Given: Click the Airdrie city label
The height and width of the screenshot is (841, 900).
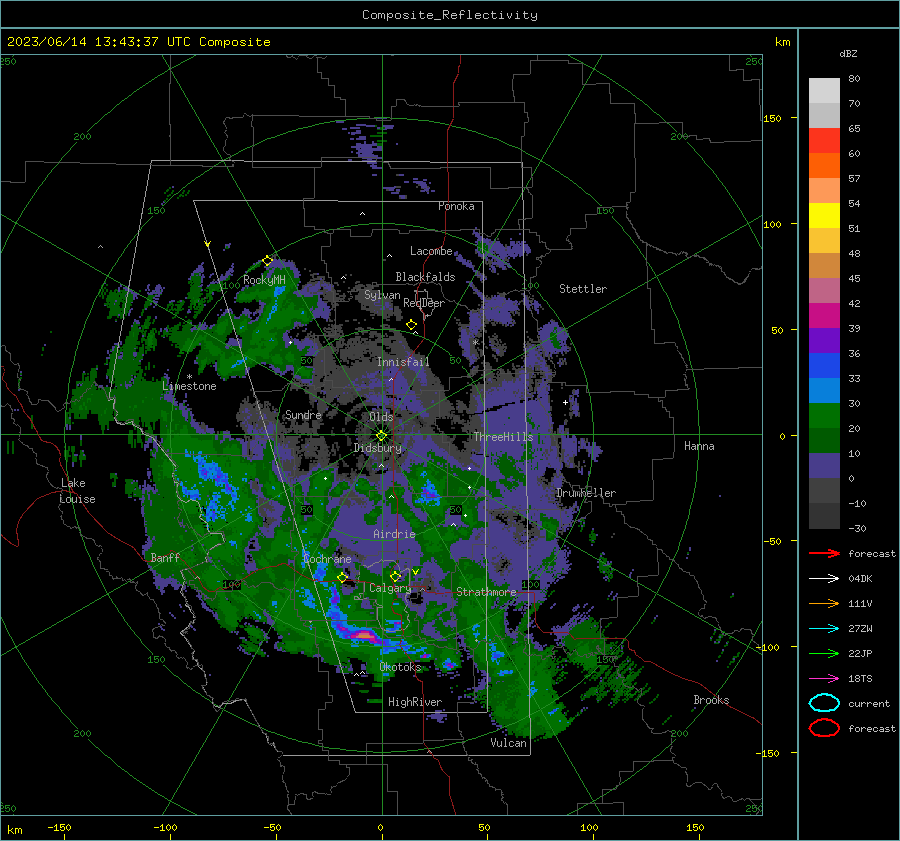Looking at the screenshot, I should pyautogui.click(x=394, y=534).
